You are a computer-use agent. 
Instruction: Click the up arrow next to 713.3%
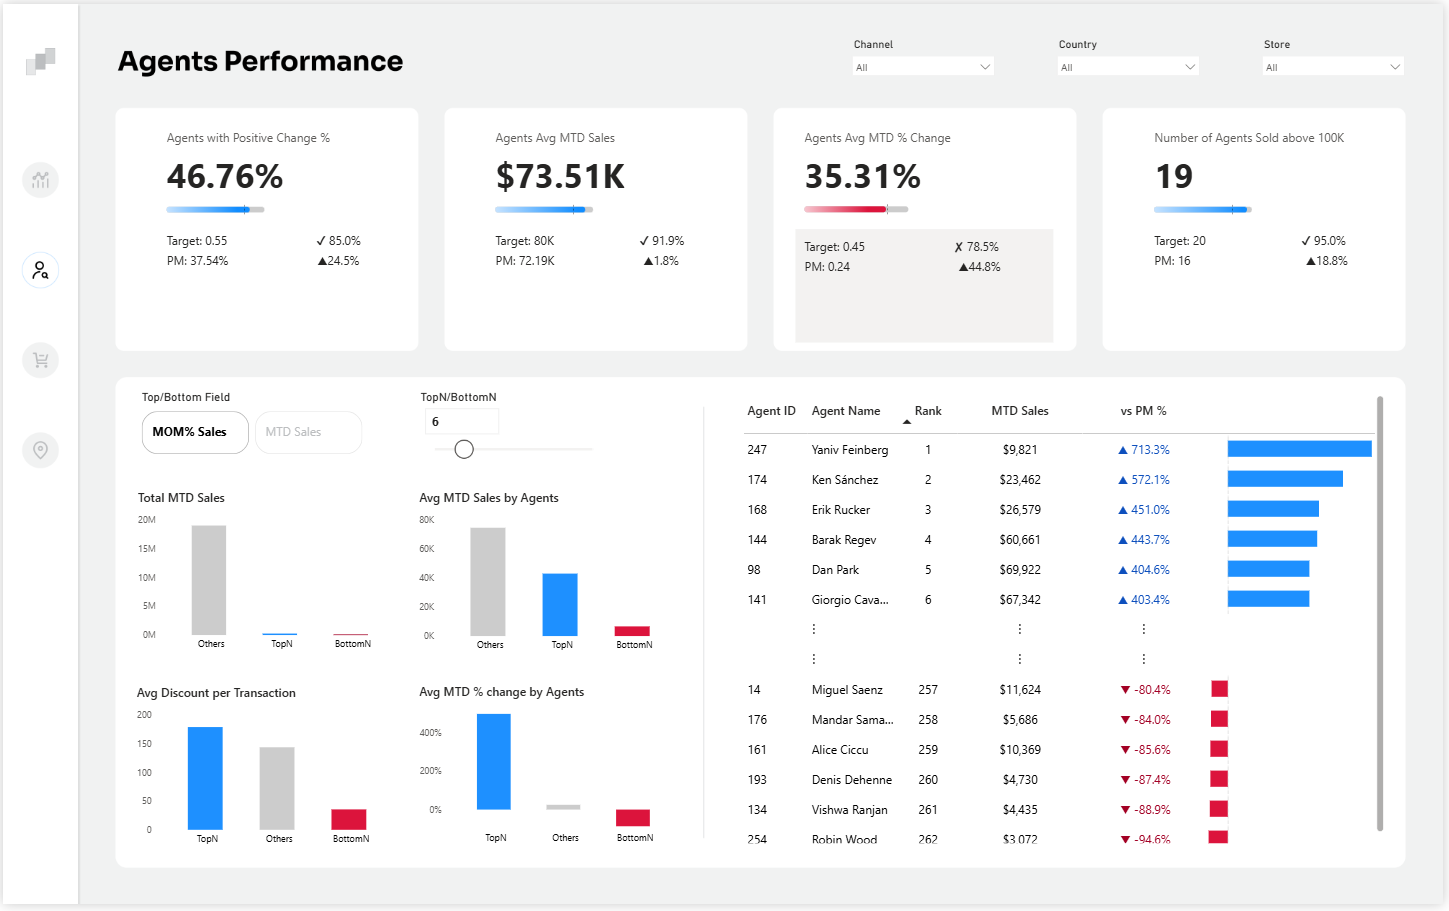click(1123, 450)
